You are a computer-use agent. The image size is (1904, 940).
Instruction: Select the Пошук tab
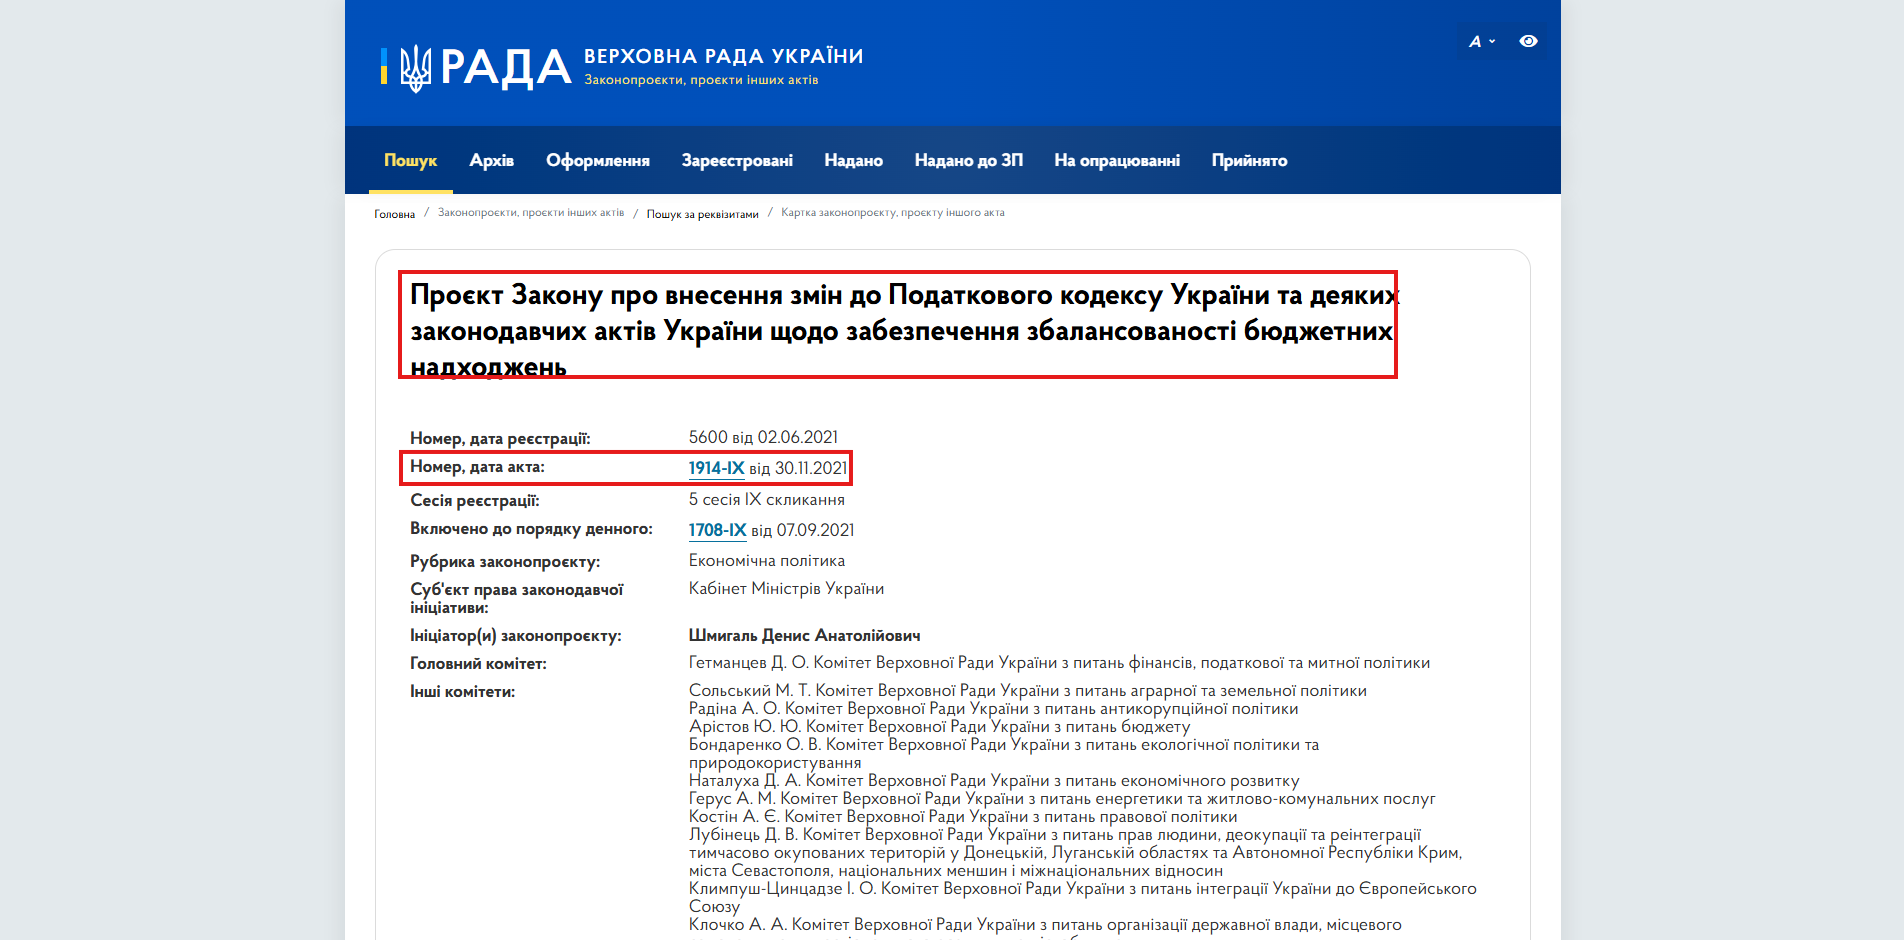pyautogui.click(x=411, y=160)
